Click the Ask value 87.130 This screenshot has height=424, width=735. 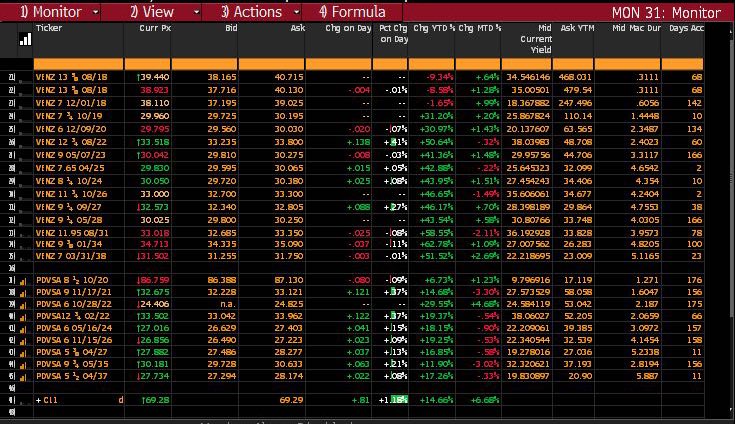click(289, 280)
